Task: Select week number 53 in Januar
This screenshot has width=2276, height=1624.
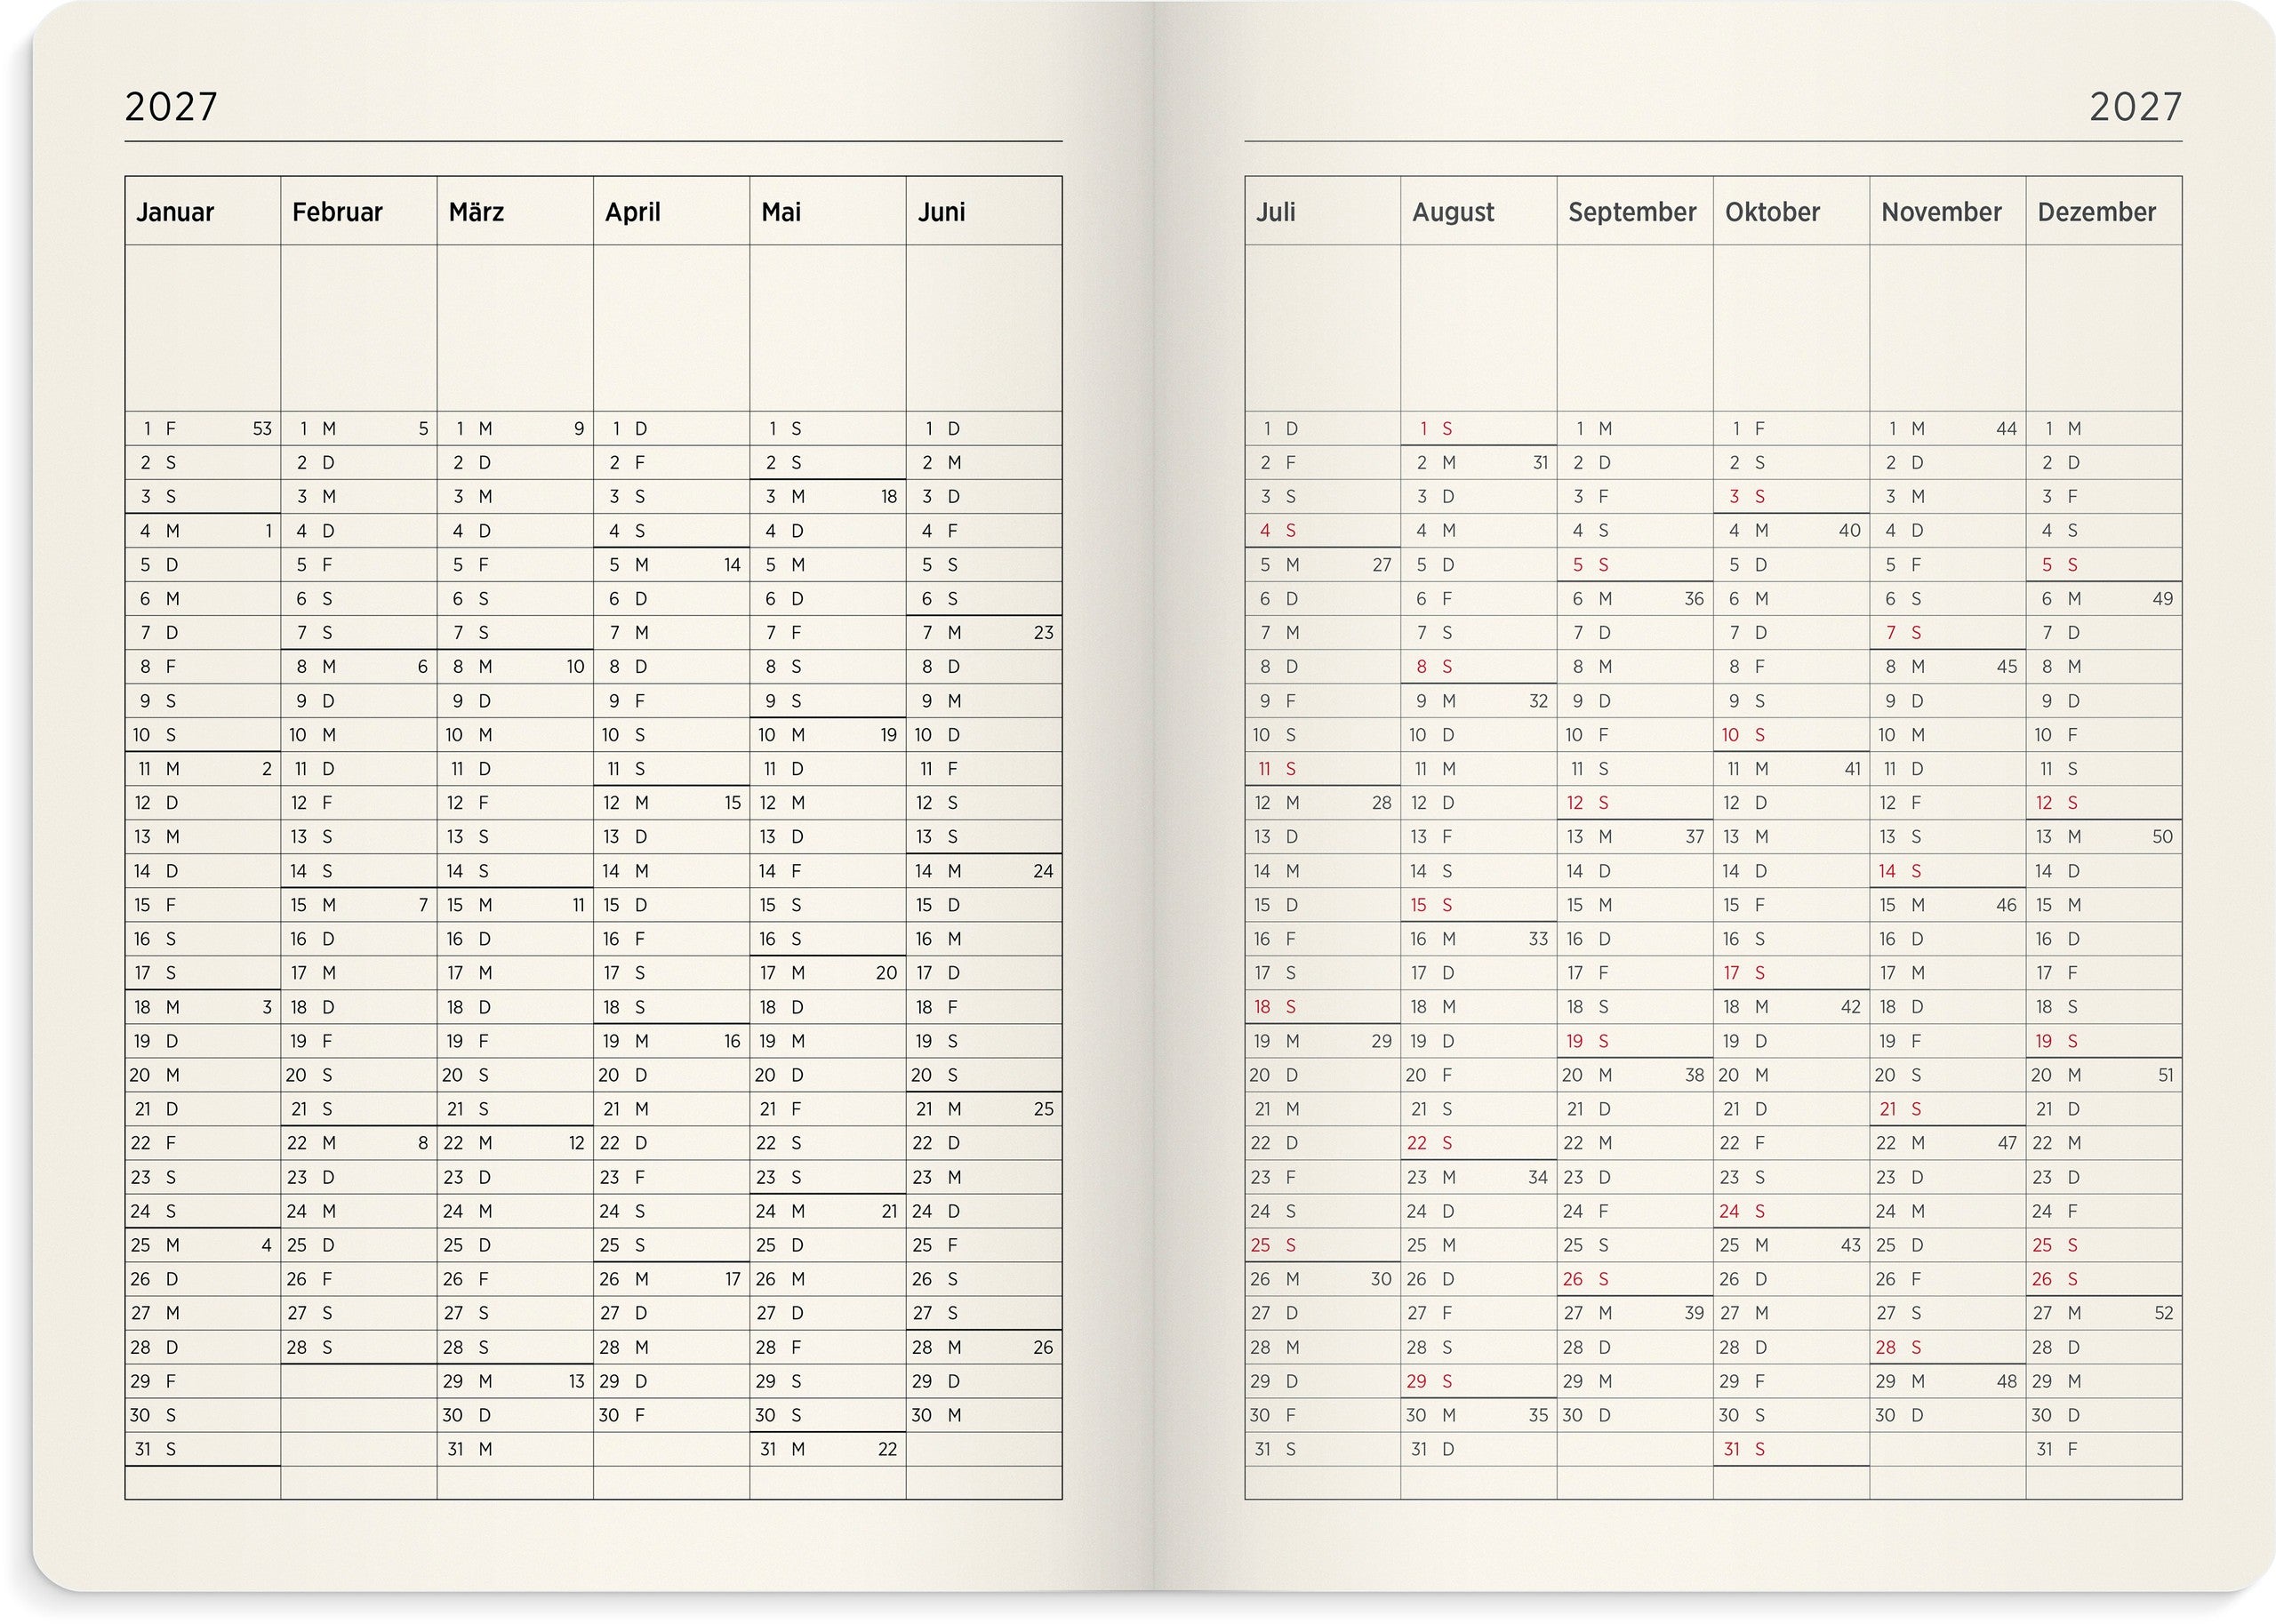Action: [x=262, y=429]
